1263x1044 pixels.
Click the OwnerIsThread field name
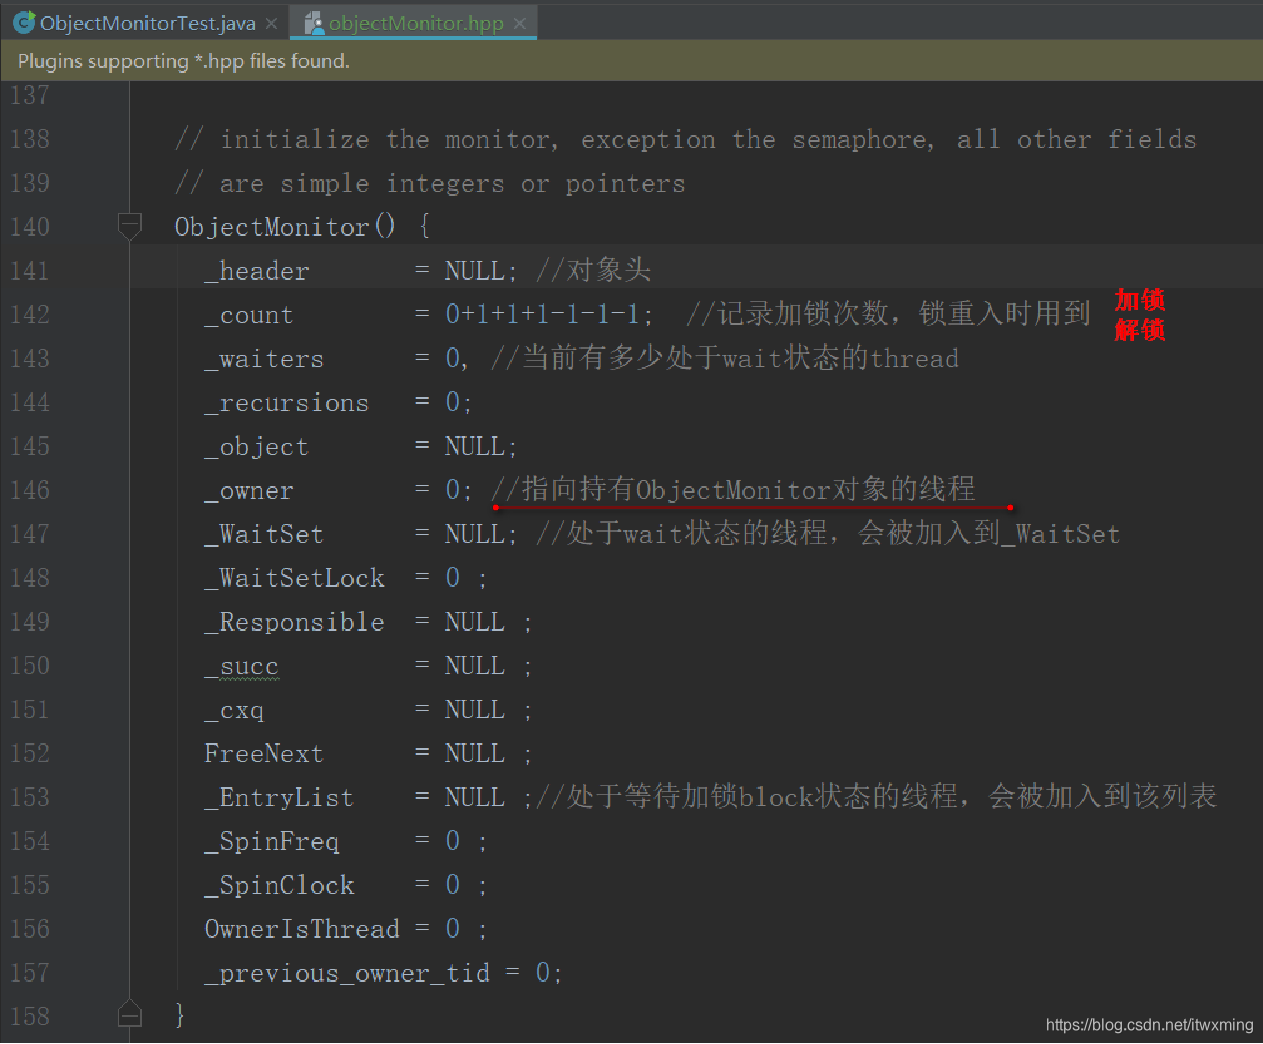click(x=302, y=929)
